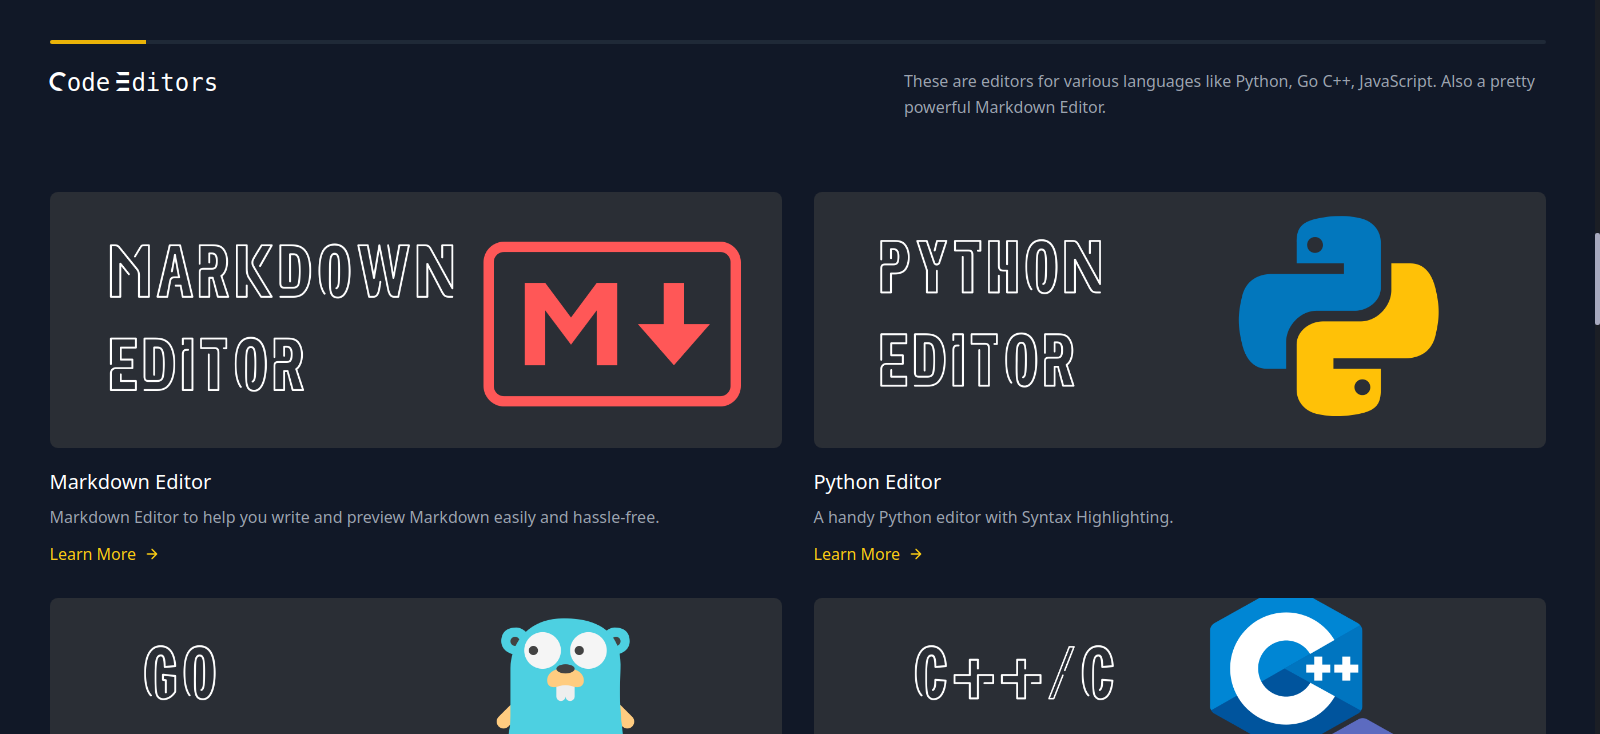Select the Python Editor outlined banner text
Image resolution: width=1600 pixels, height=734 pixels.
pyautogui.click(x=990, y=313)
